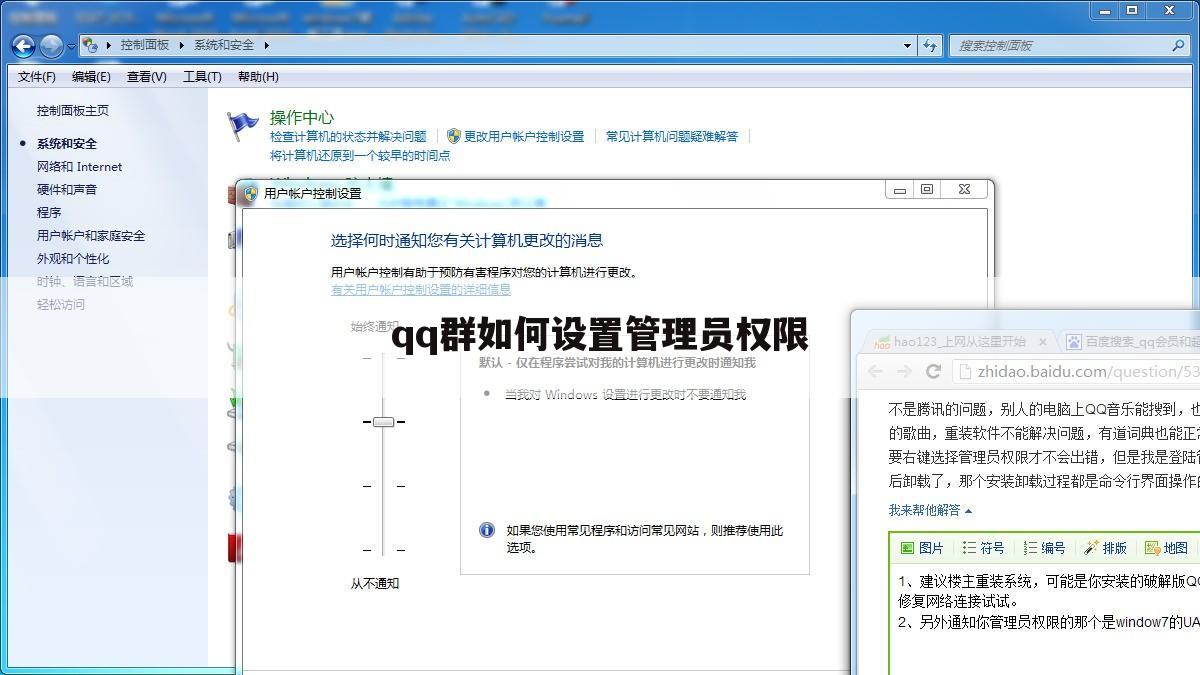Open the 帮助(H) menu

pos(258,77)
